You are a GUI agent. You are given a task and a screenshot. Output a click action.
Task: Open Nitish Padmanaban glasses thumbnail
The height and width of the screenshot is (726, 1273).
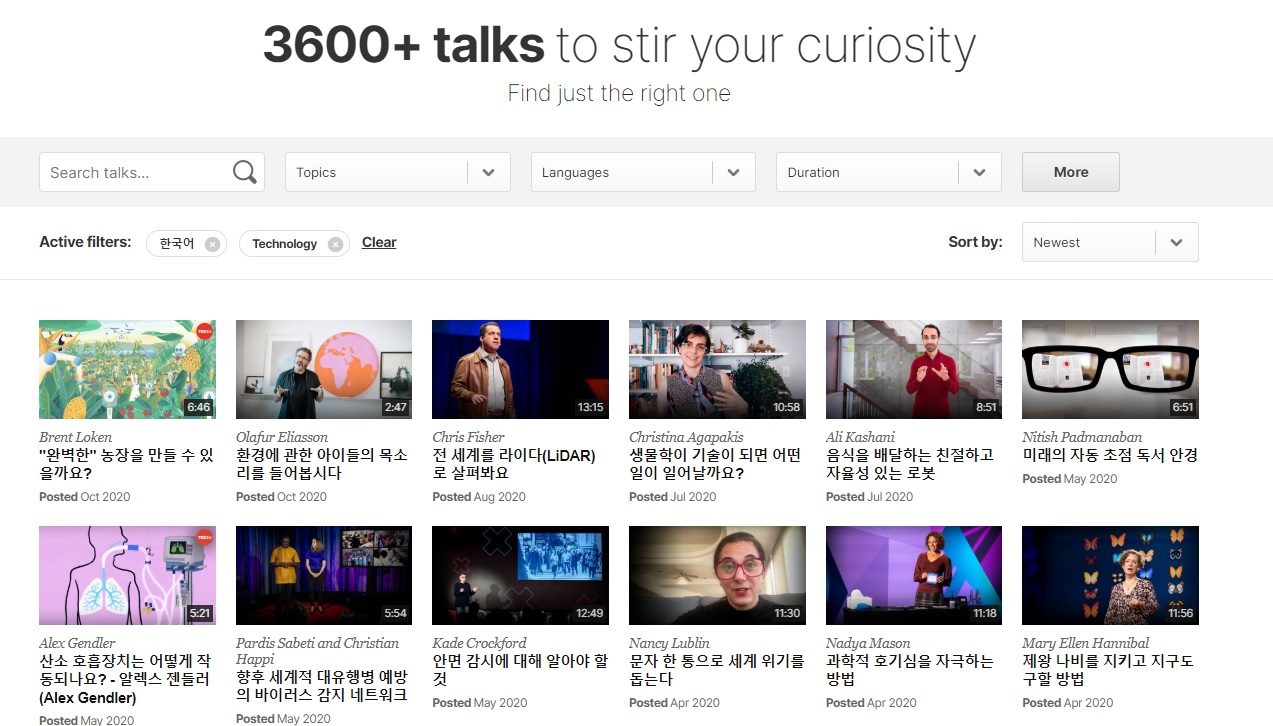pos(1110,369)
